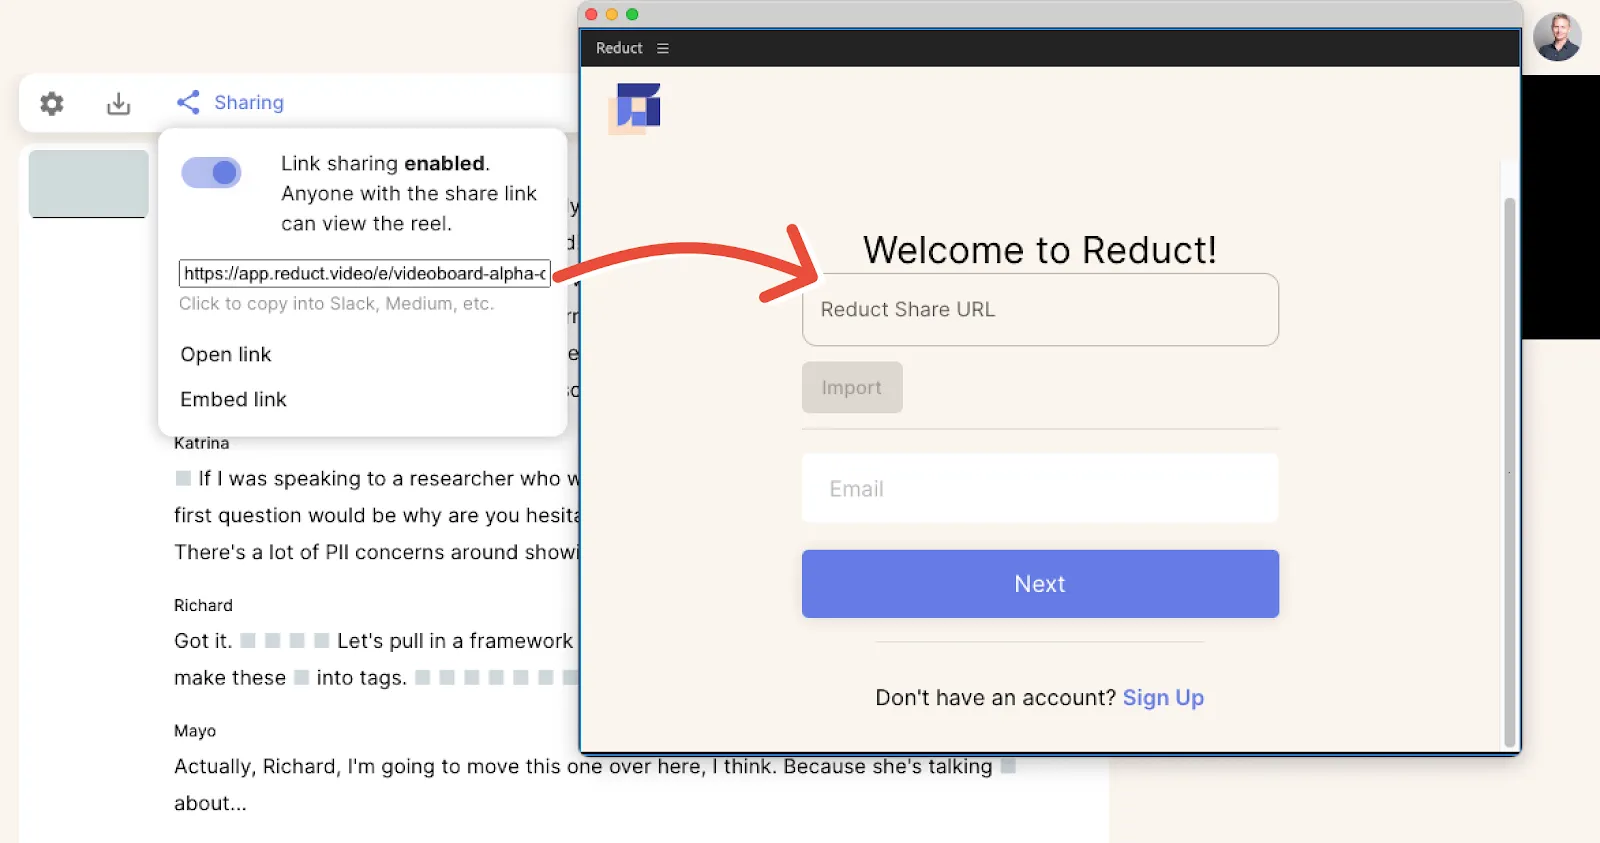Open the Reduct panel hamburger menu
Viewport: 1600px width, 843px height.
[662, 48]
